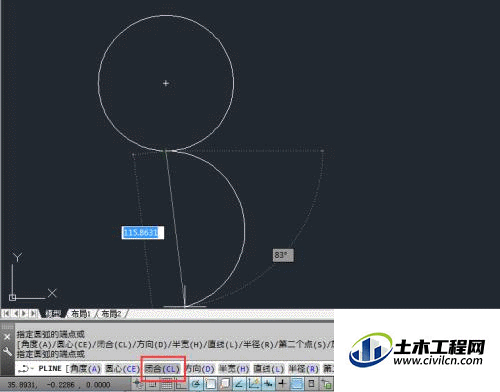This screenshot has height=392, width=500.
Task: Choose the 直线(L) line option
Action: [269, 369]
